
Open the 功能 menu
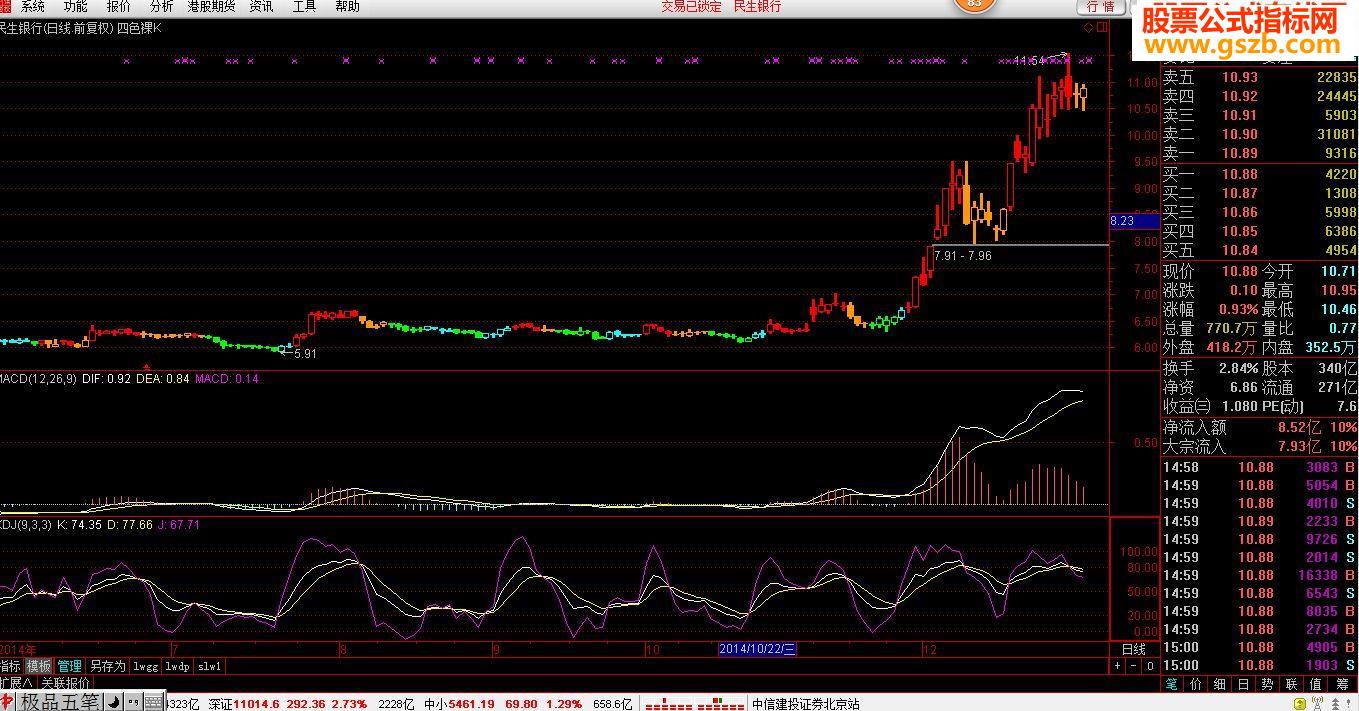[75, 6]
